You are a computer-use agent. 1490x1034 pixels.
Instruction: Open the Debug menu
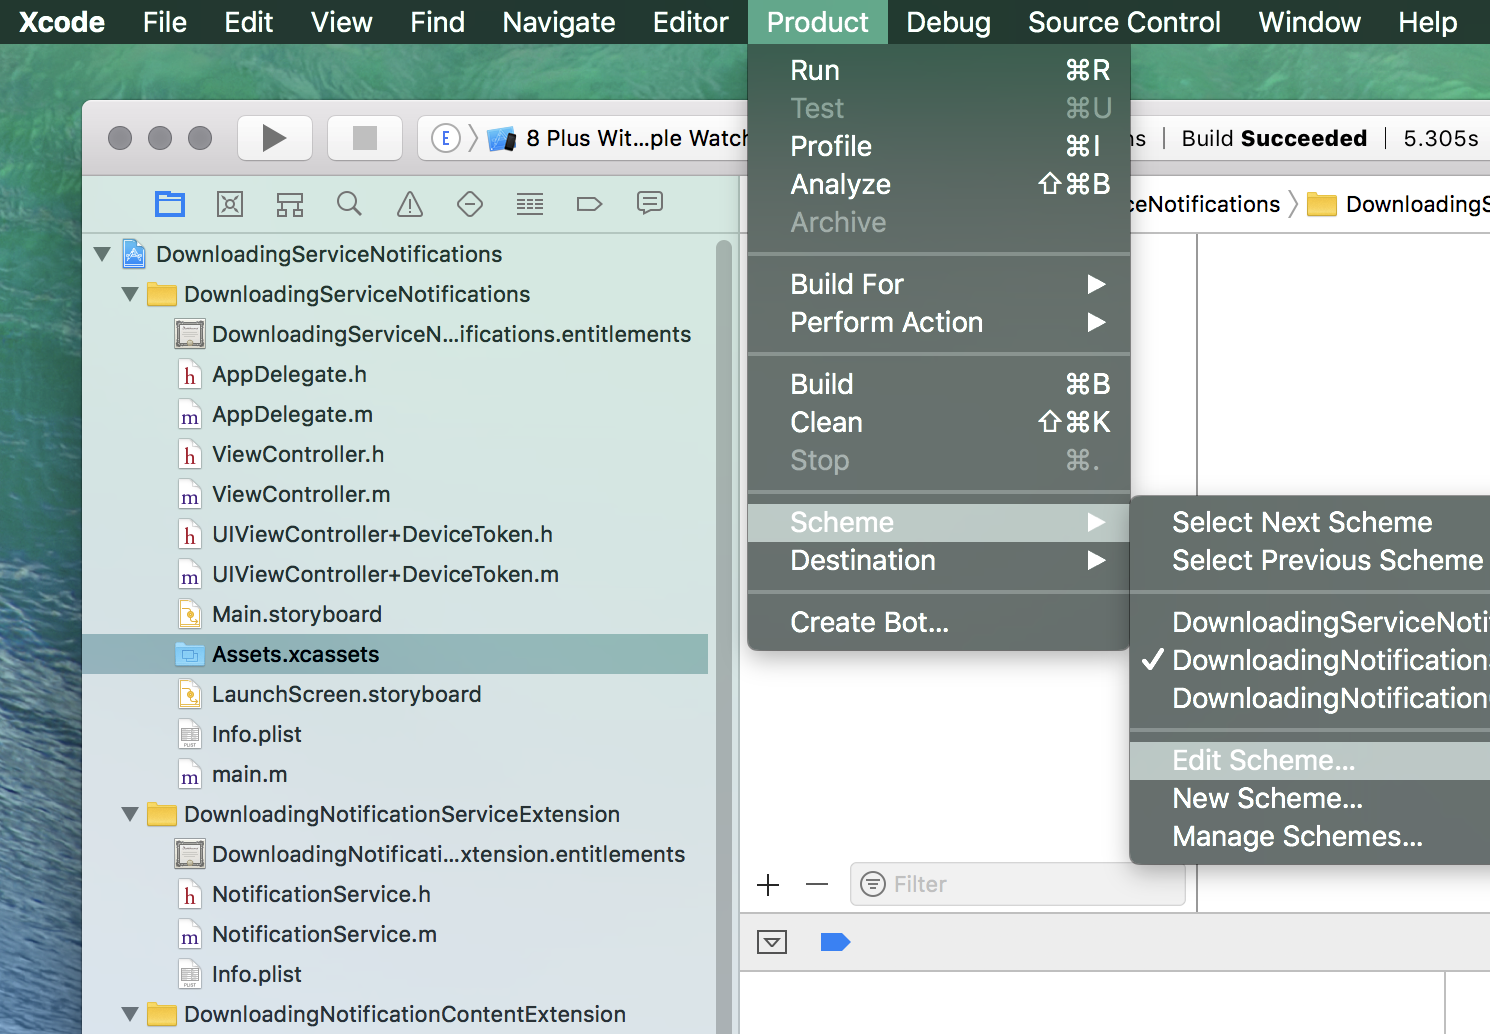(x=949, y=22)
